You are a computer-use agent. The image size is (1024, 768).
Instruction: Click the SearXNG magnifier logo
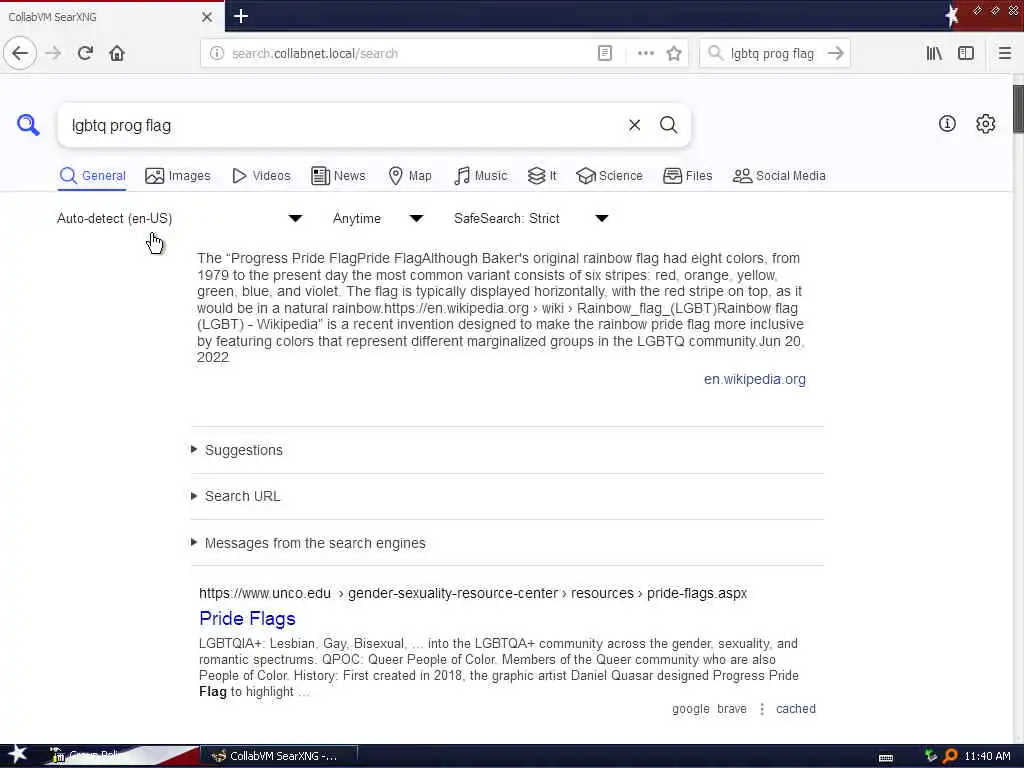28,125
